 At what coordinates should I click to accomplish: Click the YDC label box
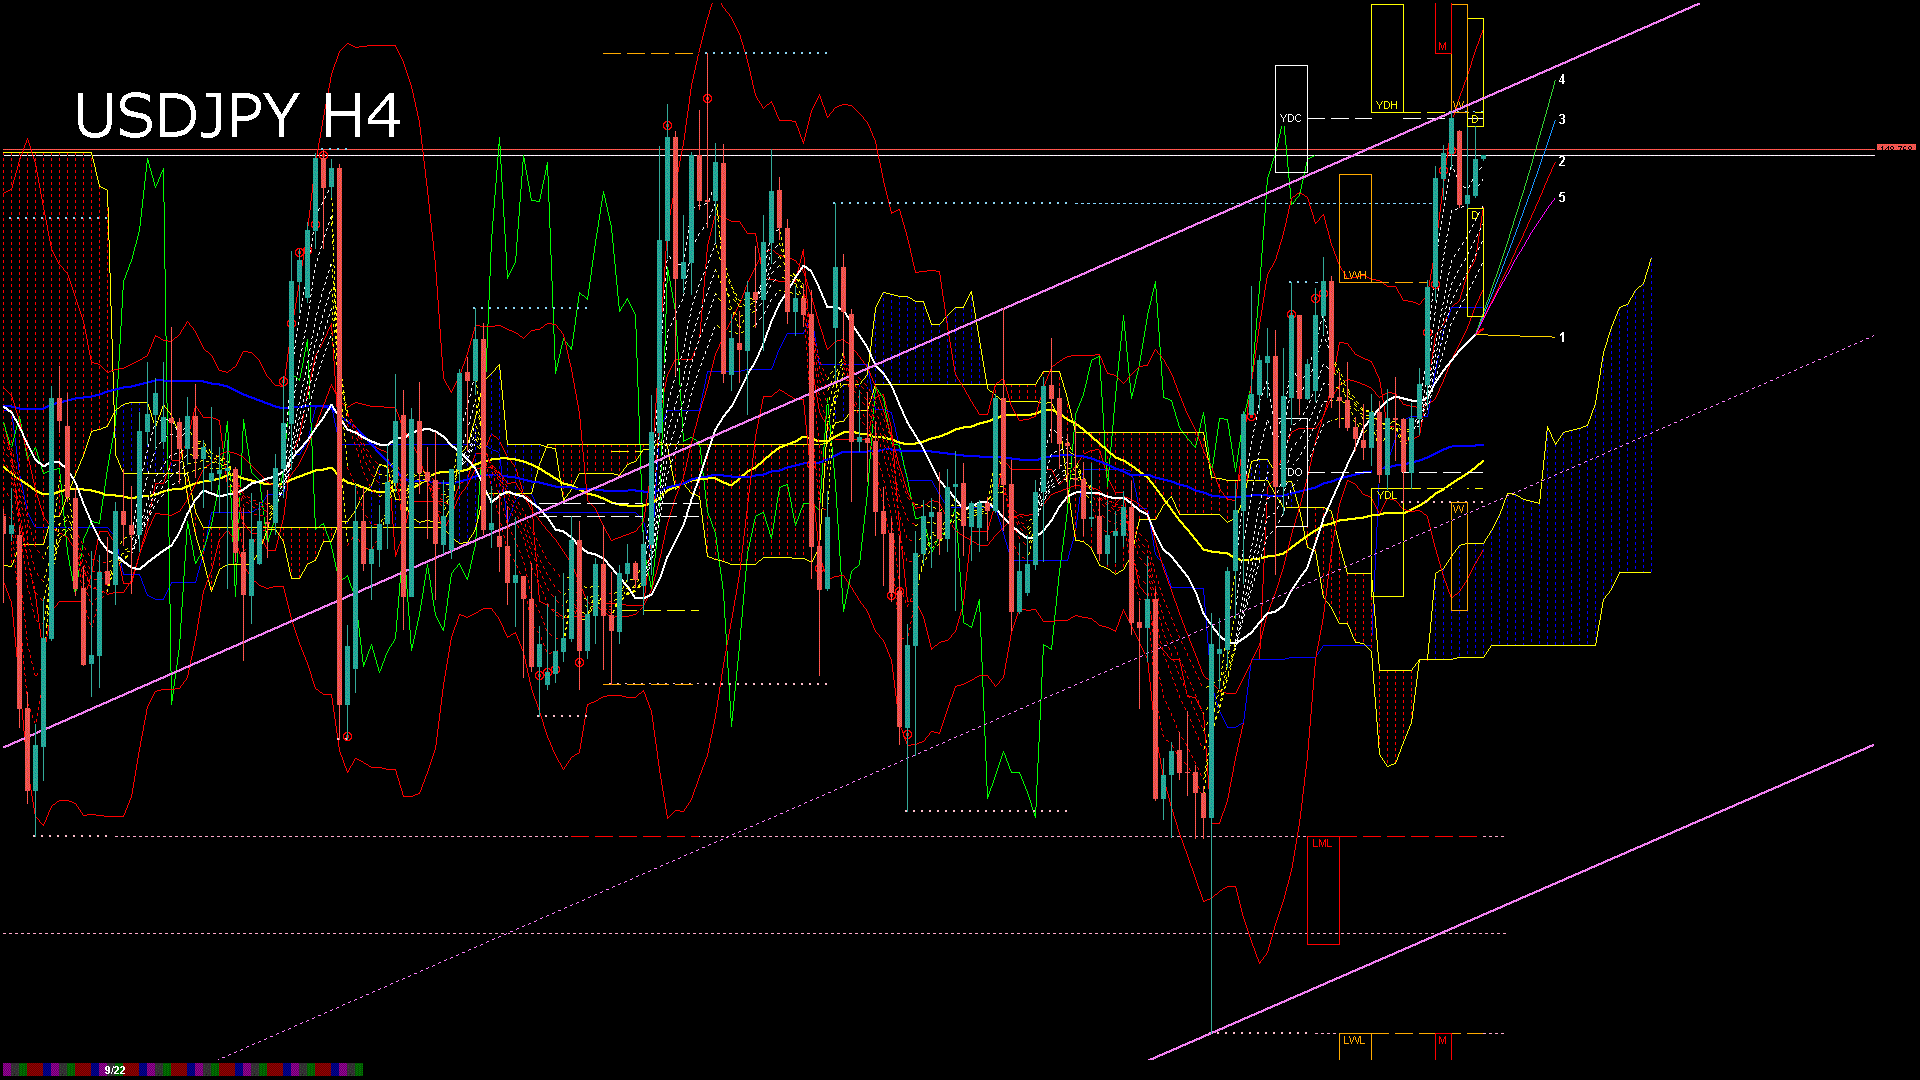[1291, 118]
